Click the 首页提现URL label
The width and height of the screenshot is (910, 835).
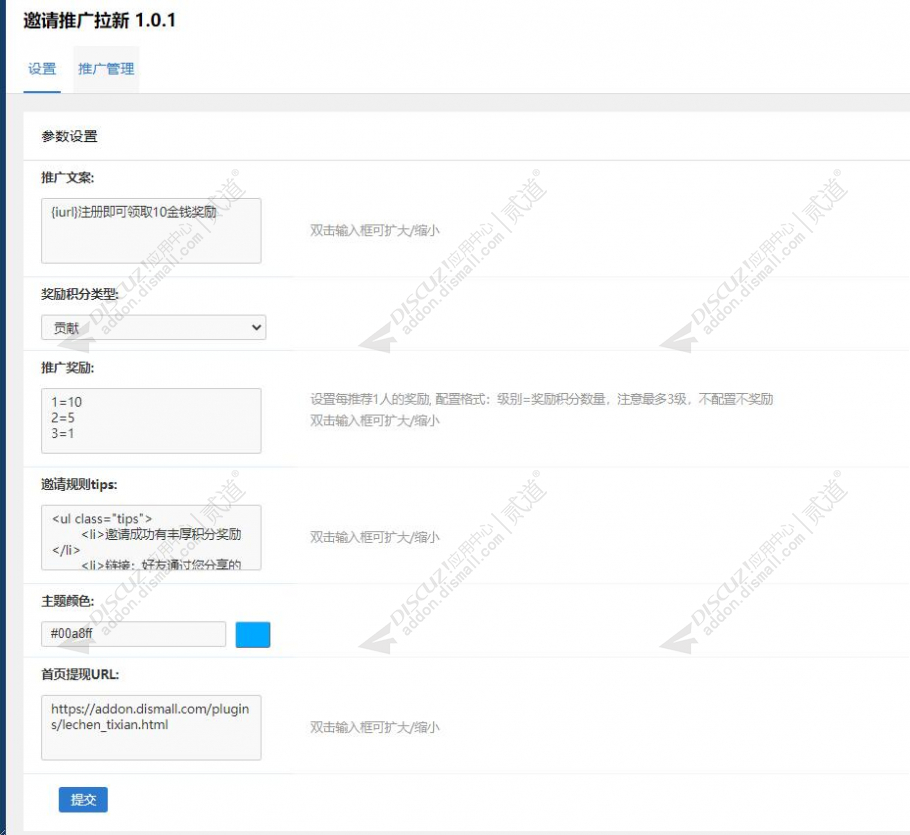click(80, 674)
